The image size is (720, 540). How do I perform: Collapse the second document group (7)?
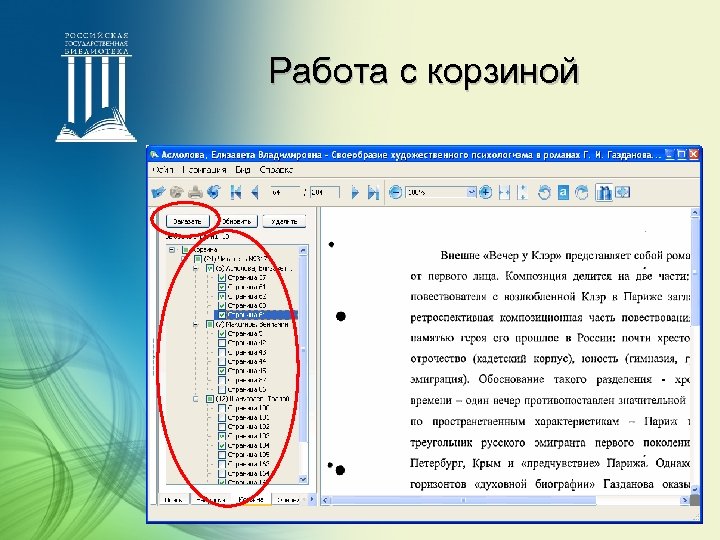(196, 324)
